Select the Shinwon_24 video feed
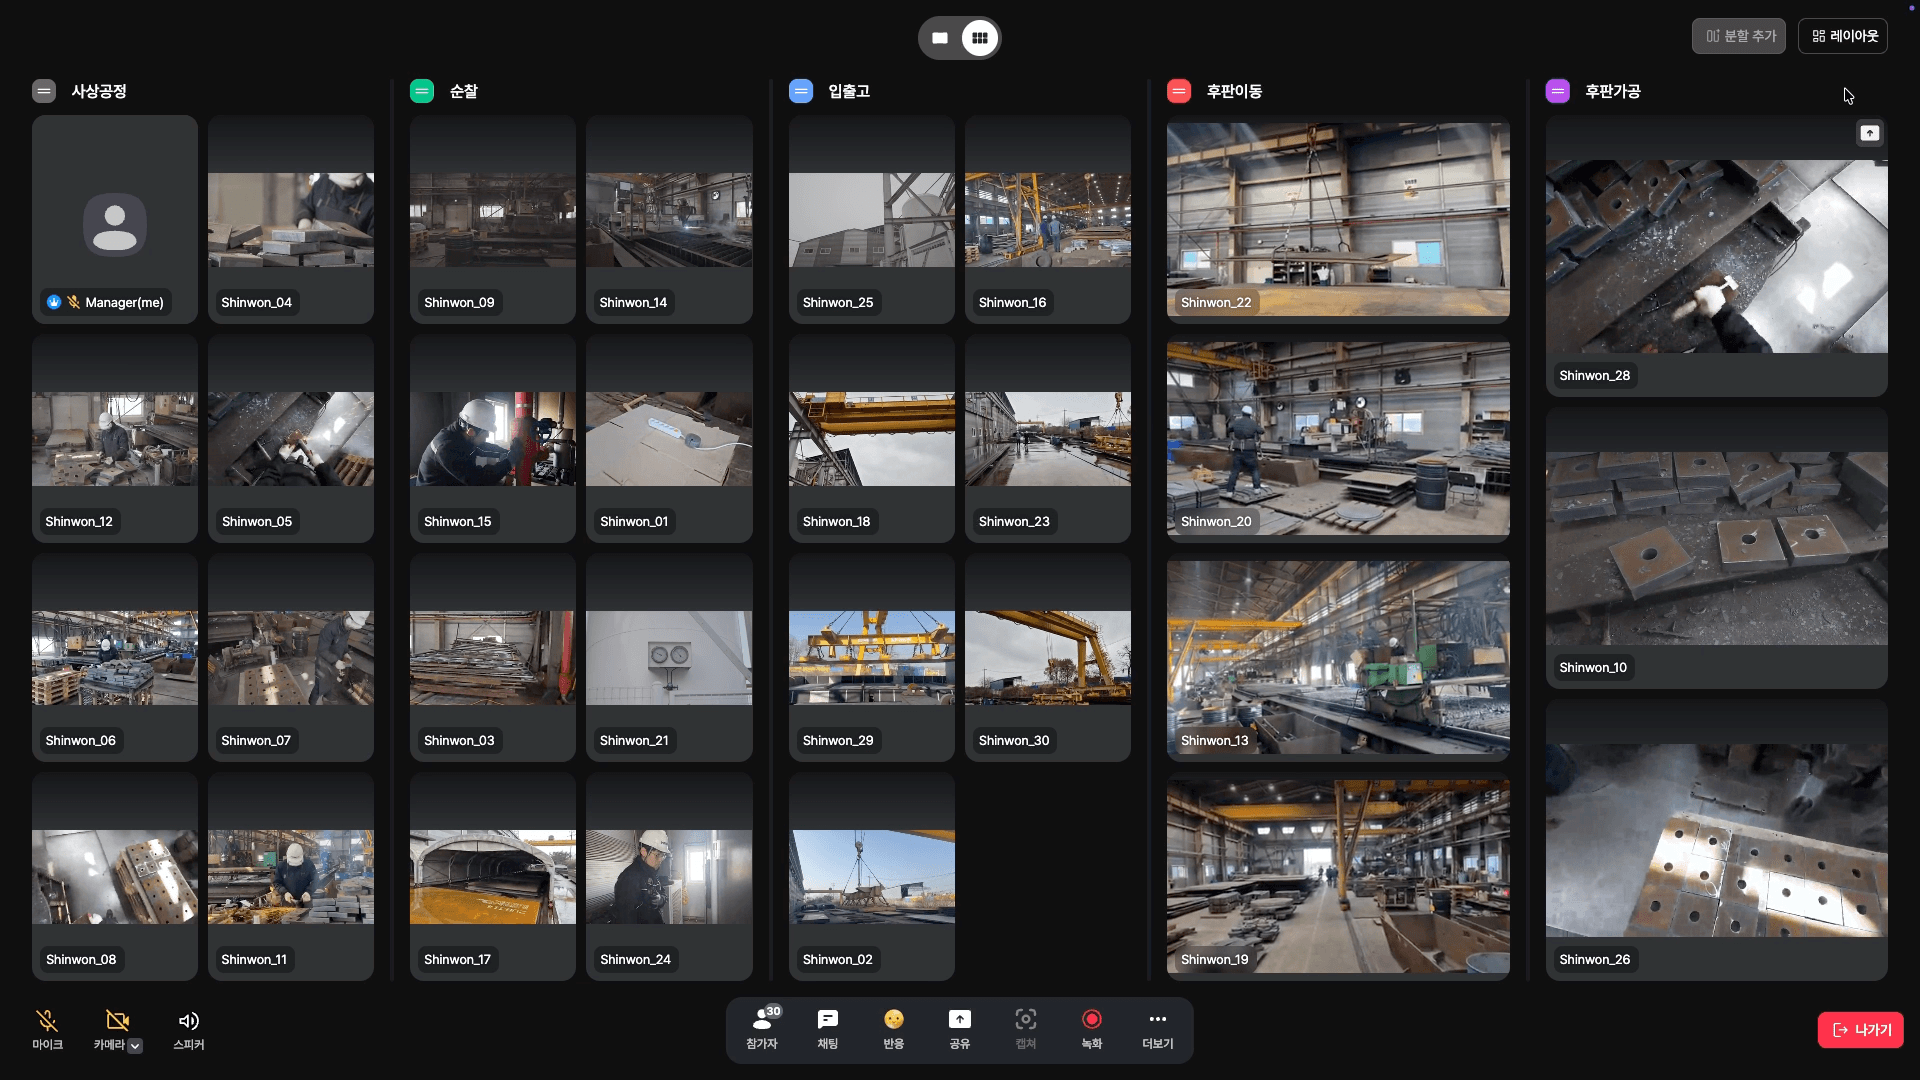The height and width of the screenshot is (1080, 1920). [669, 877]
